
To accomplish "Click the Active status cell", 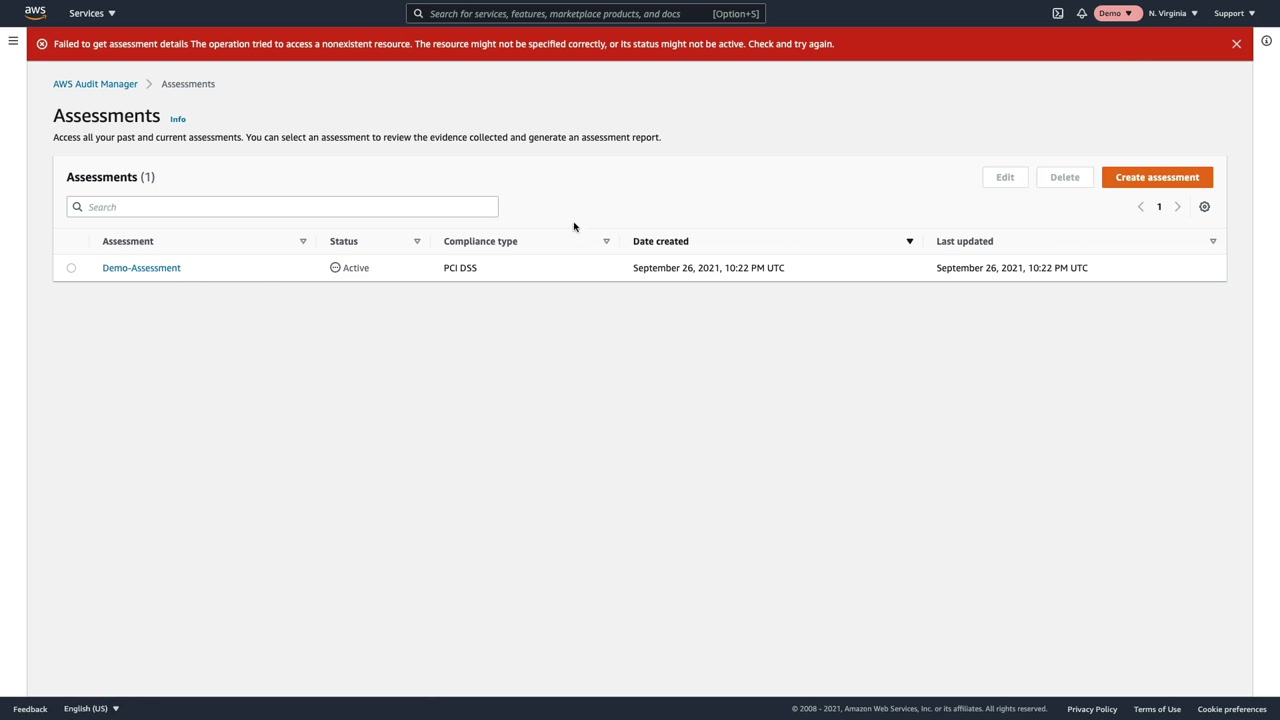I will (x=349, y=268).
